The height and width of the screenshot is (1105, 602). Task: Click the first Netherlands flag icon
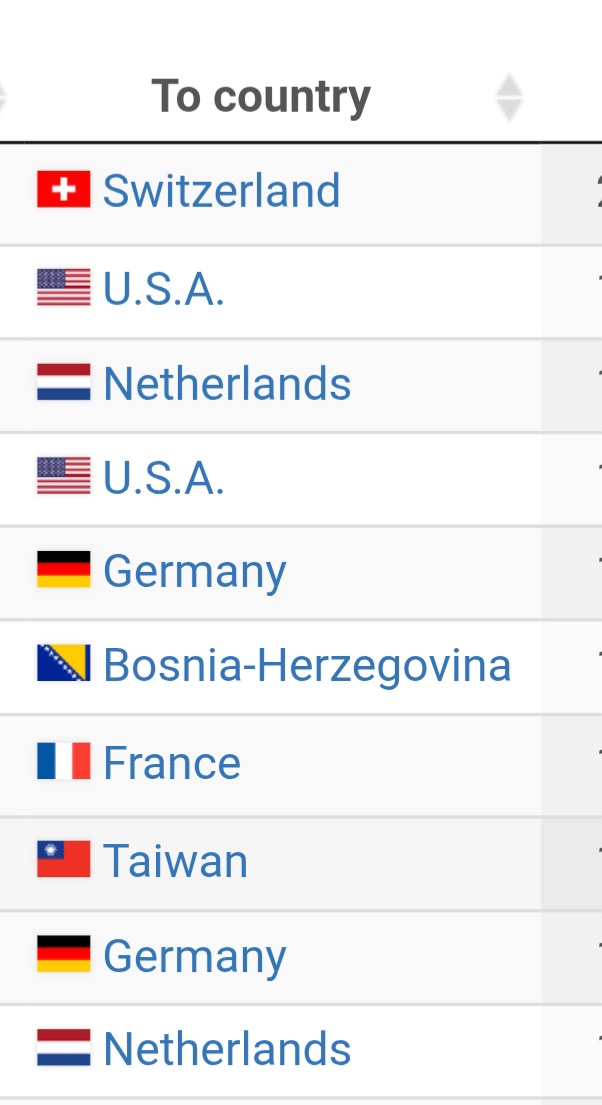tap(63, 383)
